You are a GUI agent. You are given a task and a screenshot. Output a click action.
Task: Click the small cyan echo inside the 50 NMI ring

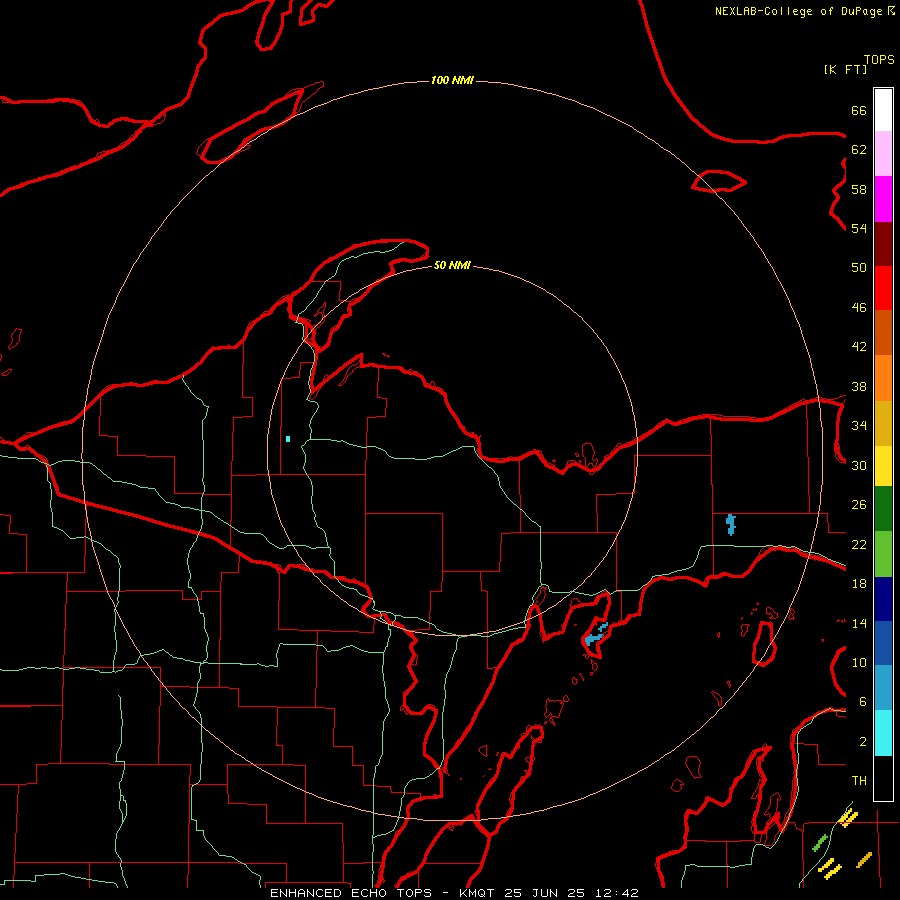pyautogui.click(x=288, y=439)
